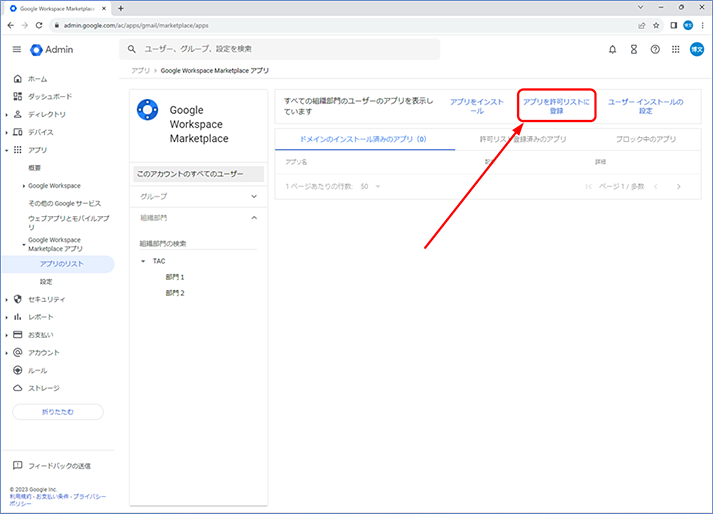Click the top search field
Image resolution: width=713 pixels, height=514 pixels.
coord(280,49)
